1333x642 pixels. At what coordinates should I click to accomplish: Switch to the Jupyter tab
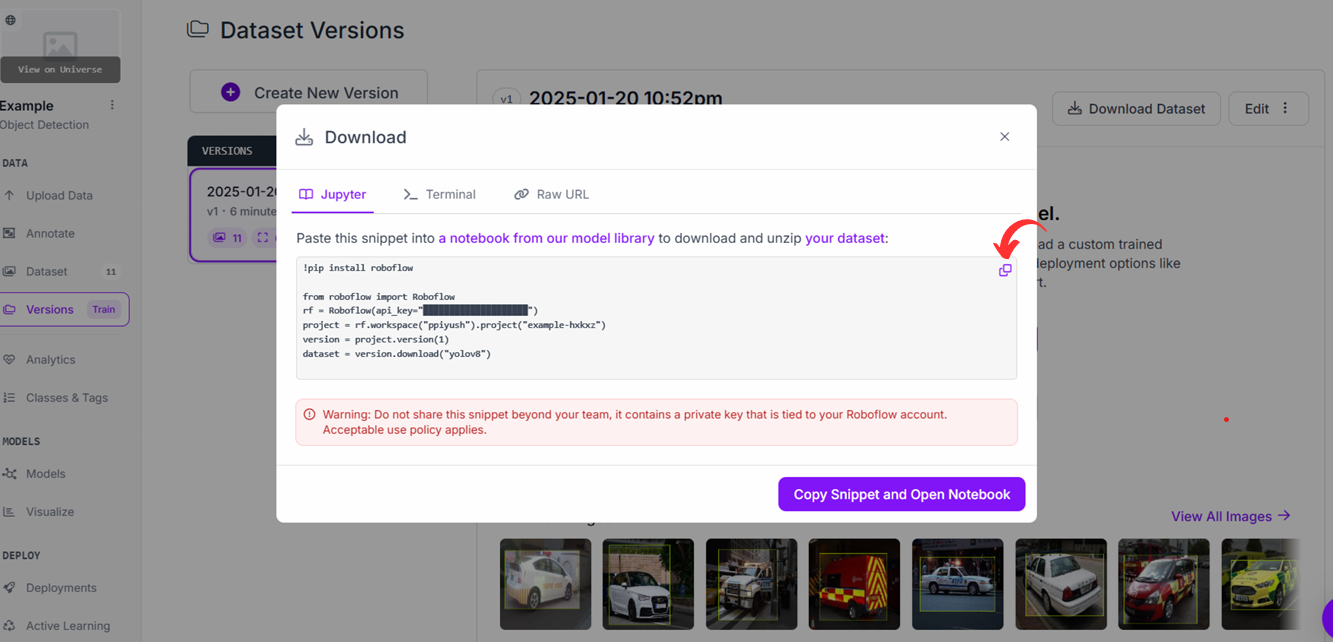[332, 194]
